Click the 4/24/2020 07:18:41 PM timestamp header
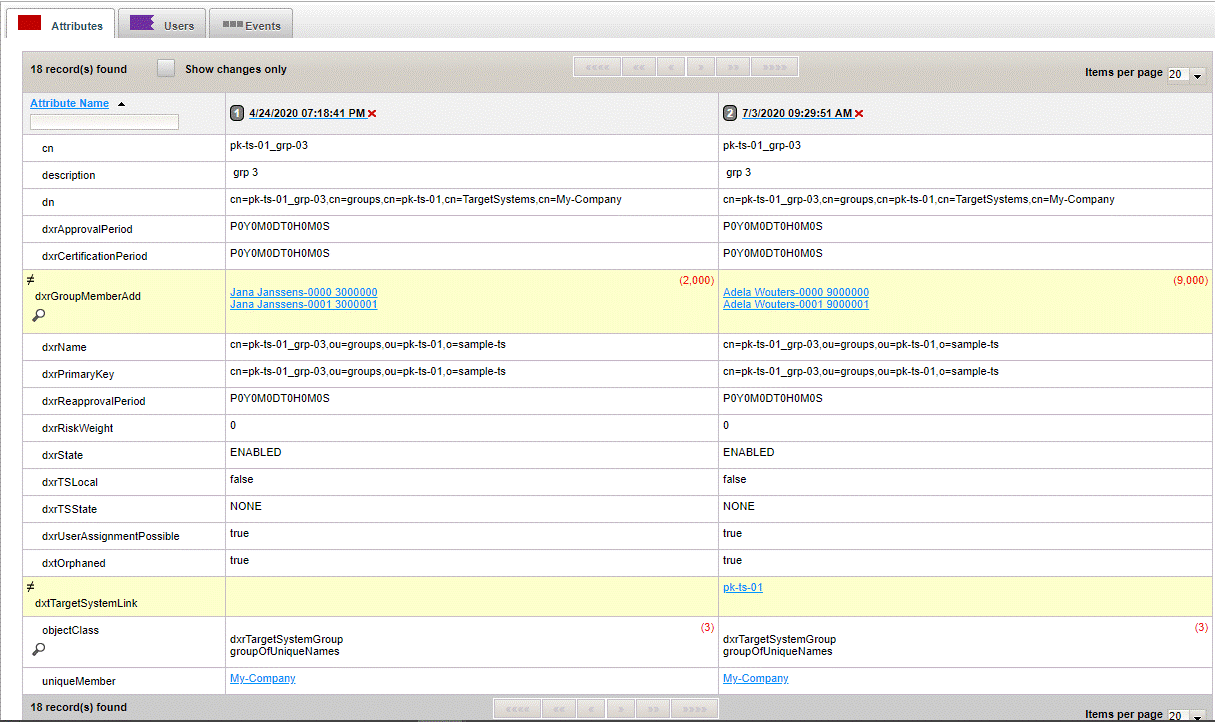 pyautogui.click(x=306, y=114)
